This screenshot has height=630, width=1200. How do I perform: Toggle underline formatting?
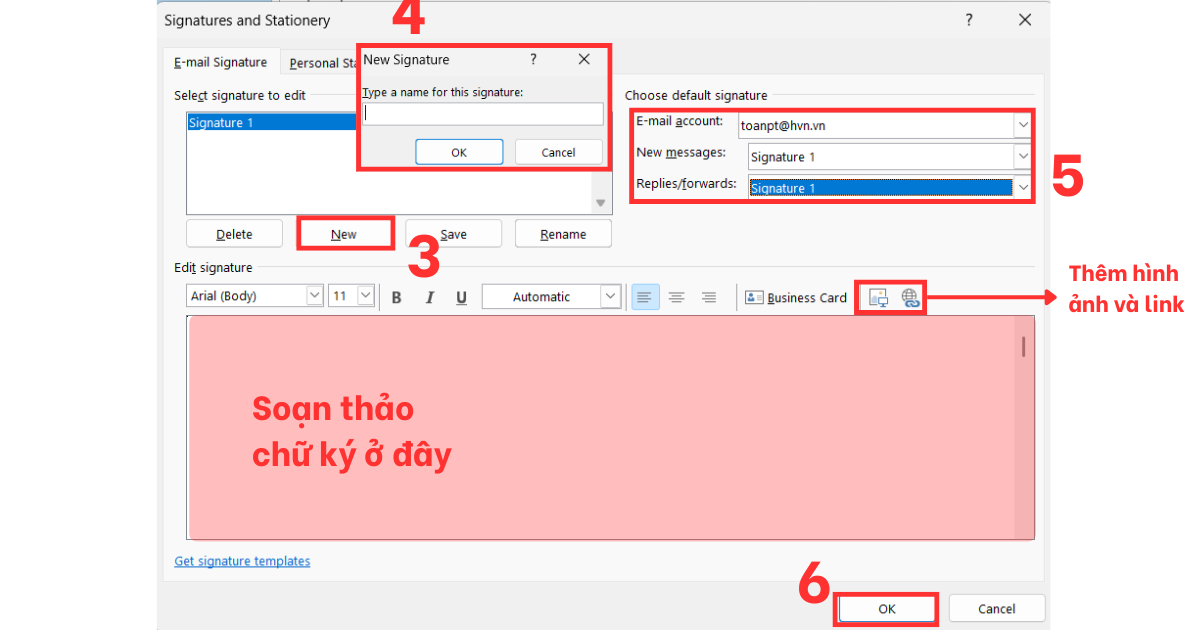462,296
